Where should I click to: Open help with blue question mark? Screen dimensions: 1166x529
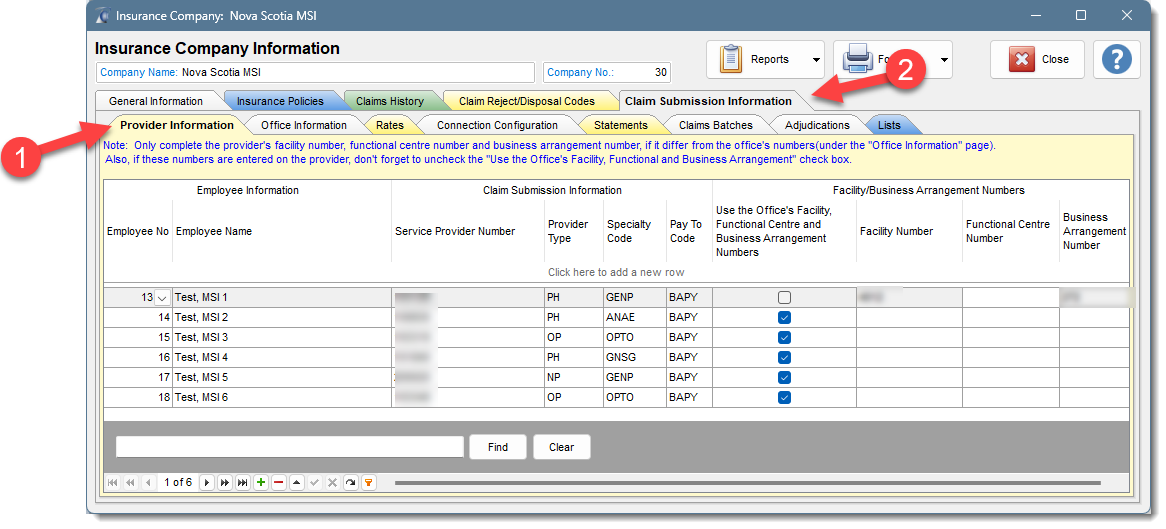1116,60
